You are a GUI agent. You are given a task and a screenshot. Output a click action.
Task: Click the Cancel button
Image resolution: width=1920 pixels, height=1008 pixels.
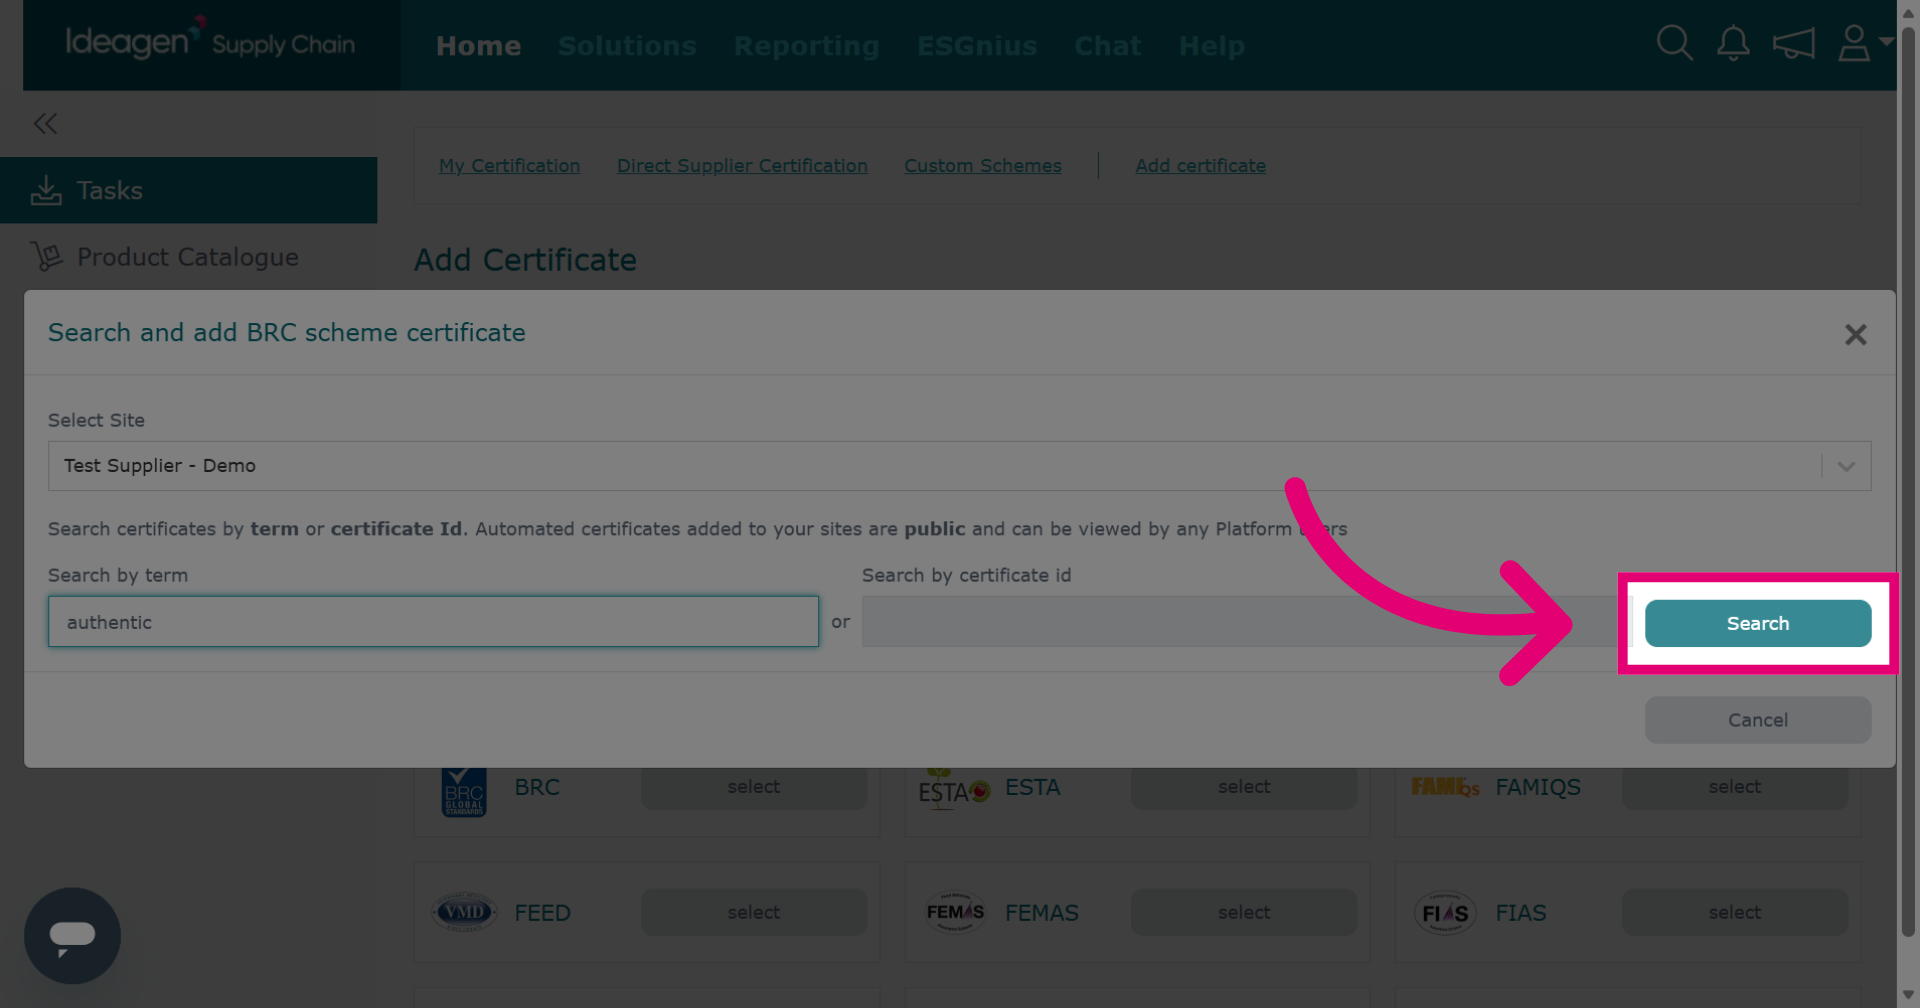click(x=1758, y=720)
